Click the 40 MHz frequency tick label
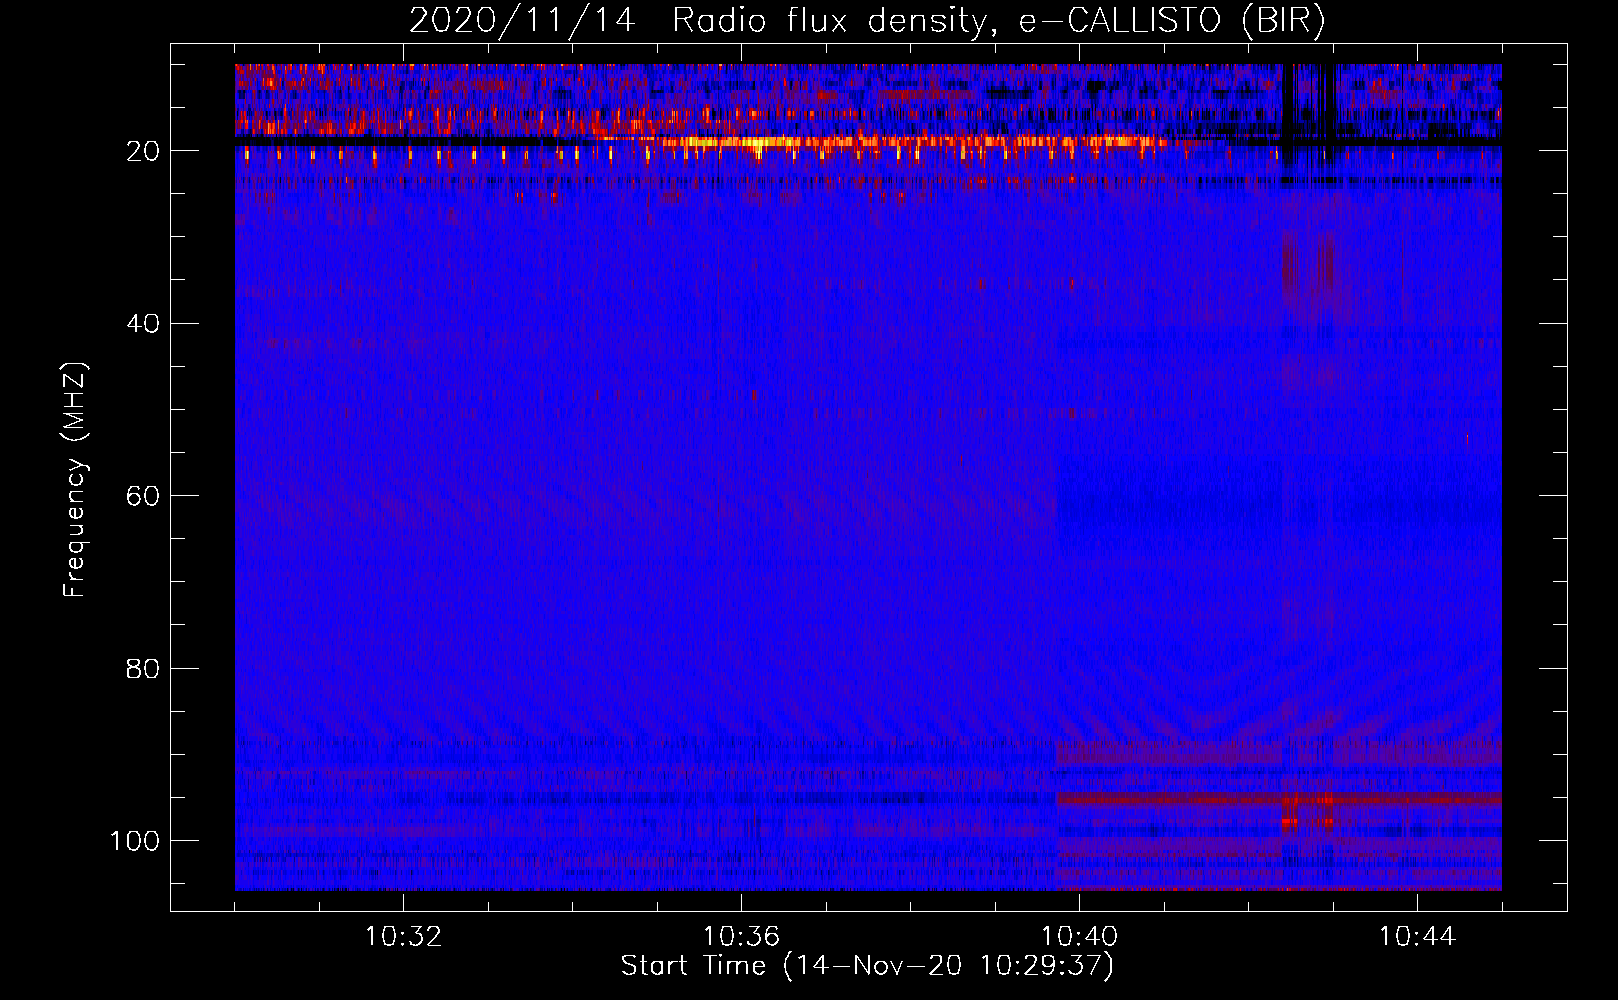 point(143,324)
